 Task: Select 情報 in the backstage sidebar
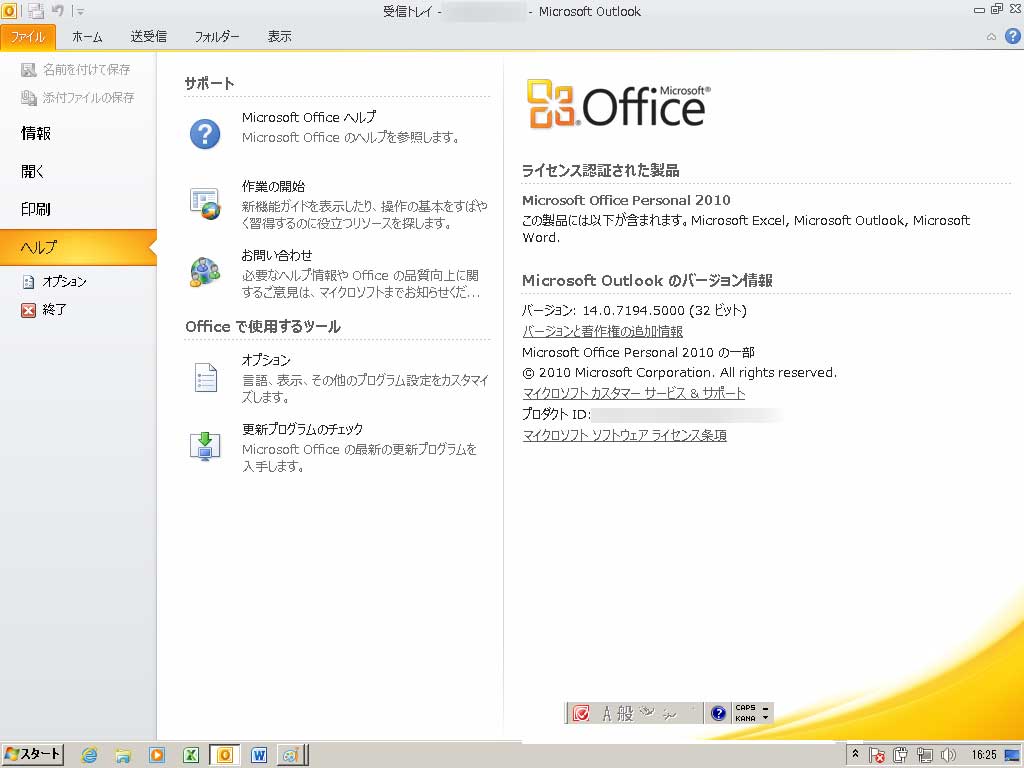point(36,133)
